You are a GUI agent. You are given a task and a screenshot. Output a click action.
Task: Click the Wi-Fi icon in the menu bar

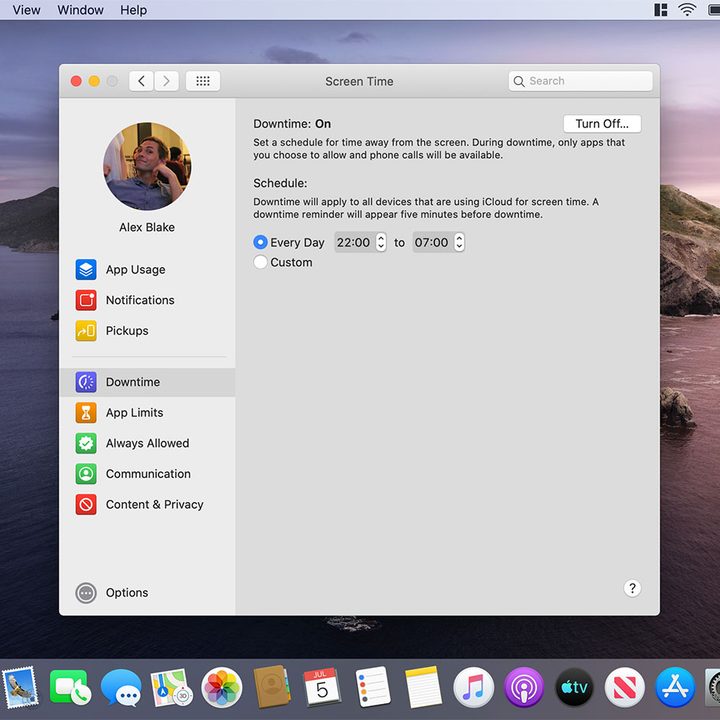[x=687, y=10]
